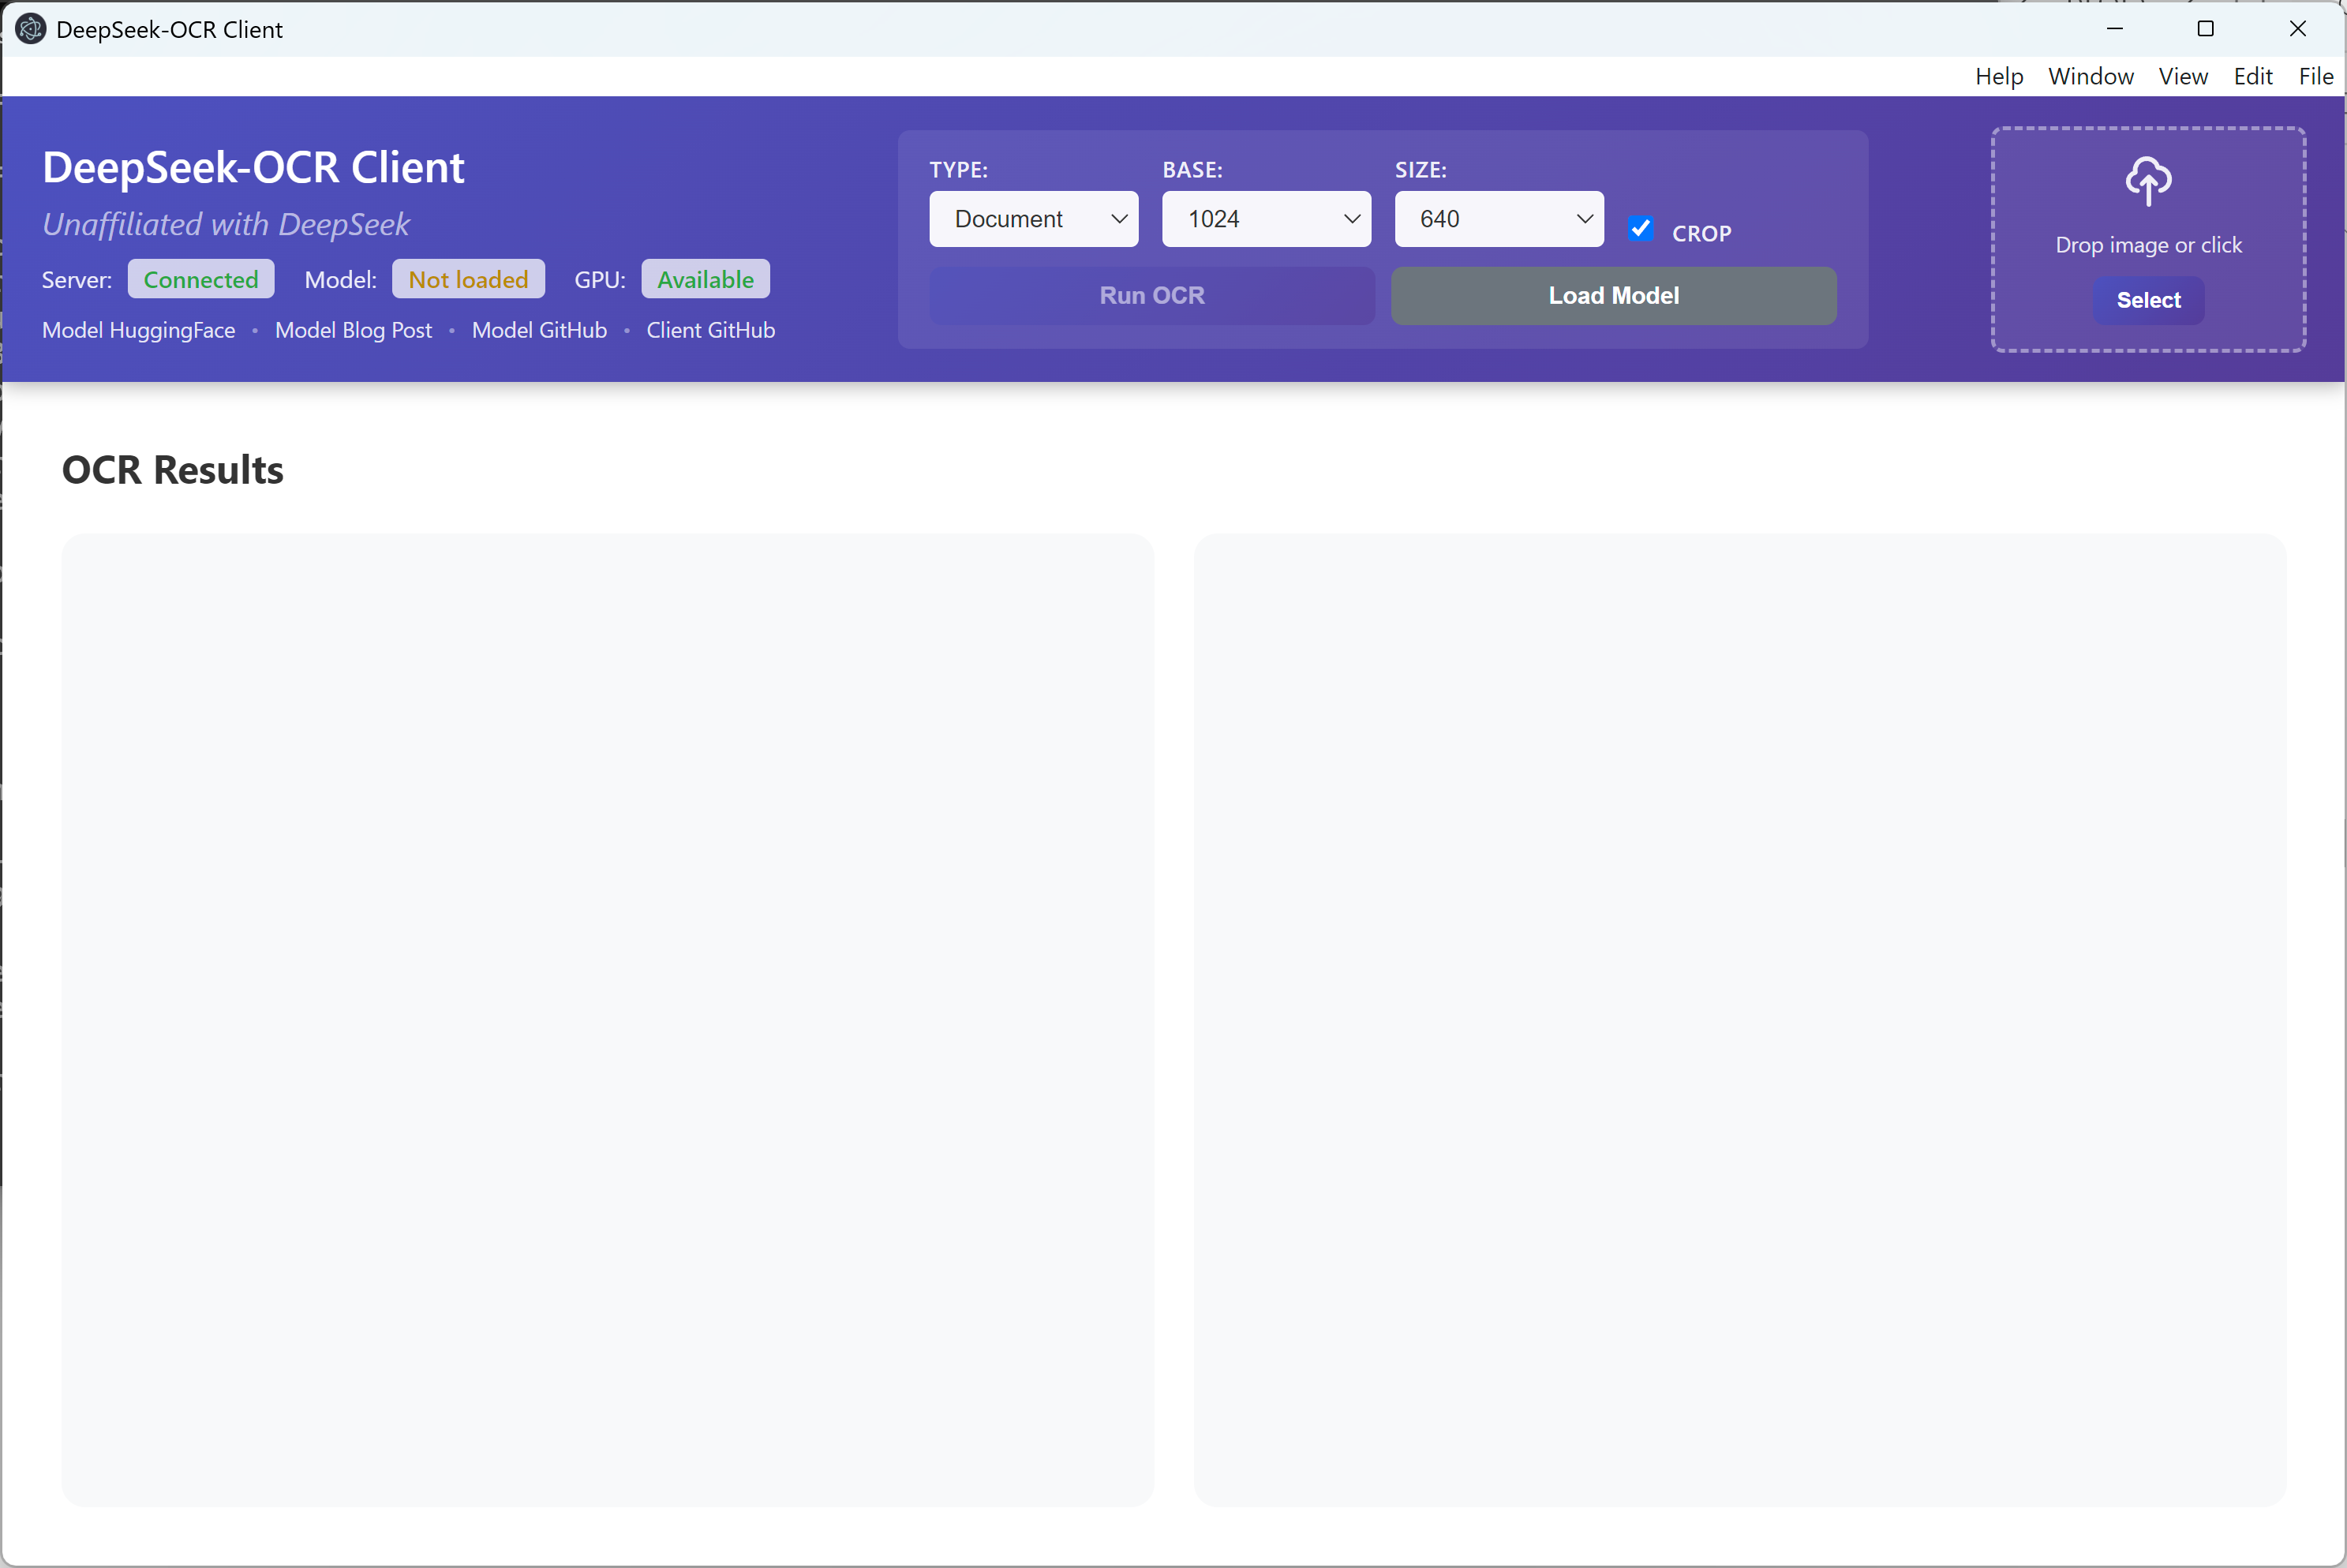Open the TYPE dropdown showing Document
Screen dimensions: 2347x1568
click(1033, 219)
